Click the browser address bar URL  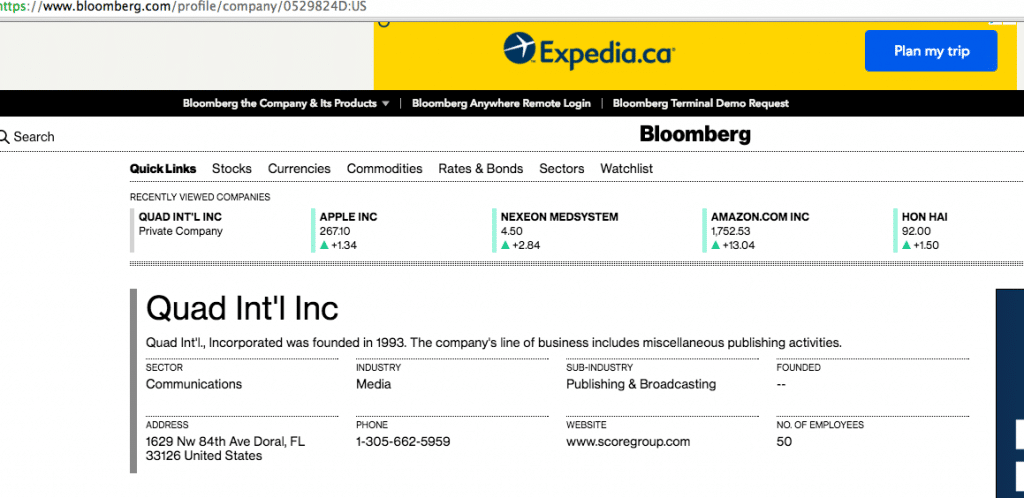tap(184, 7)
